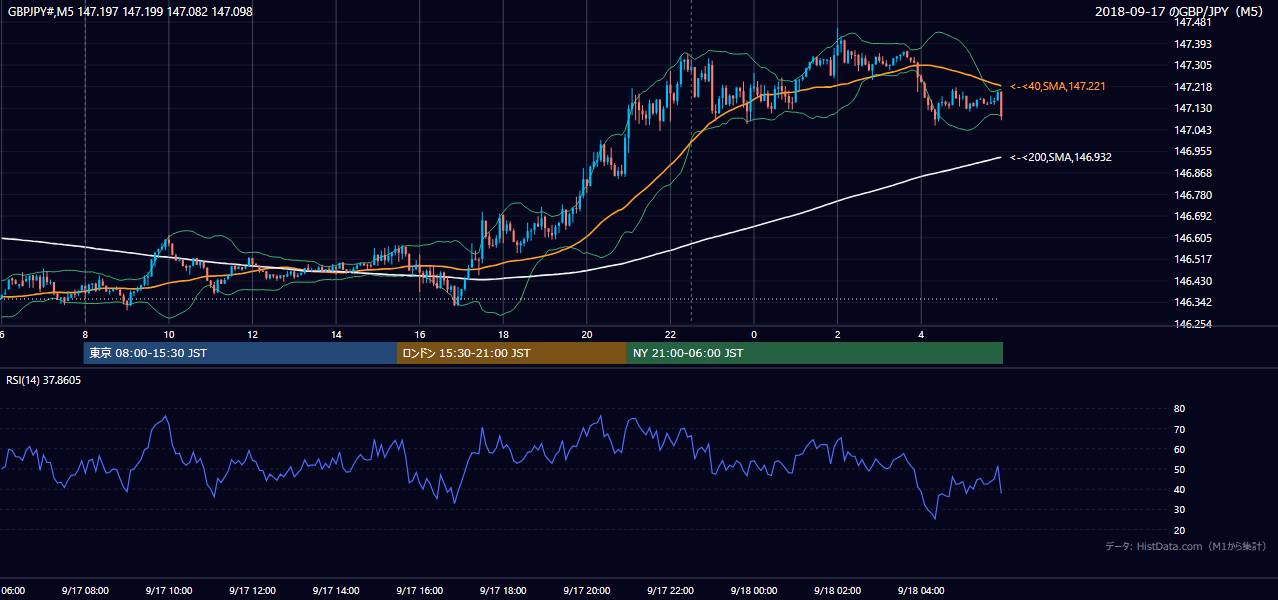
Task: Click price level 147.043 on price axis
Action: (1194, 130)
